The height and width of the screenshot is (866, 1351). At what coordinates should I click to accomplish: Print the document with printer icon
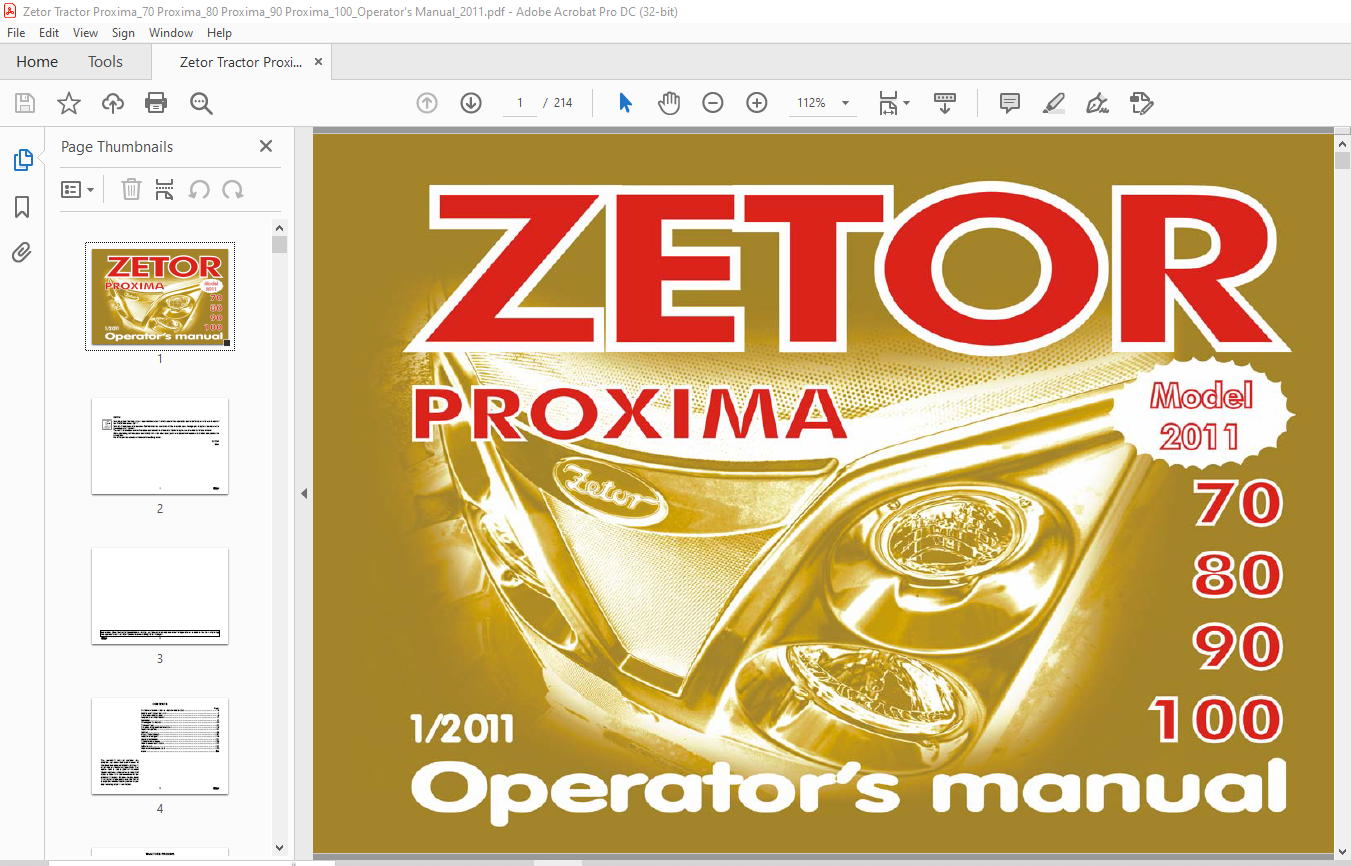point(156,103)
